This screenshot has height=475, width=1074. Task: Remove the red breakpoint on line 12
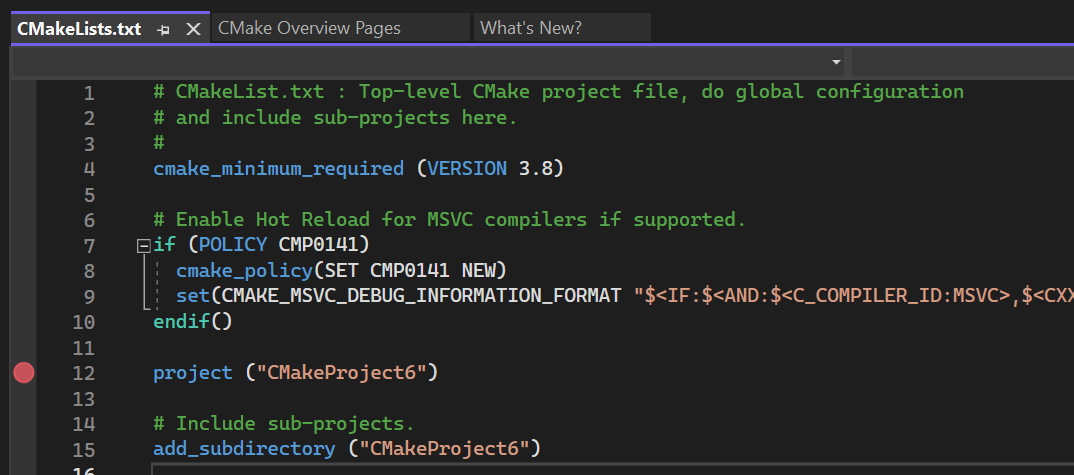pos(24,373)
